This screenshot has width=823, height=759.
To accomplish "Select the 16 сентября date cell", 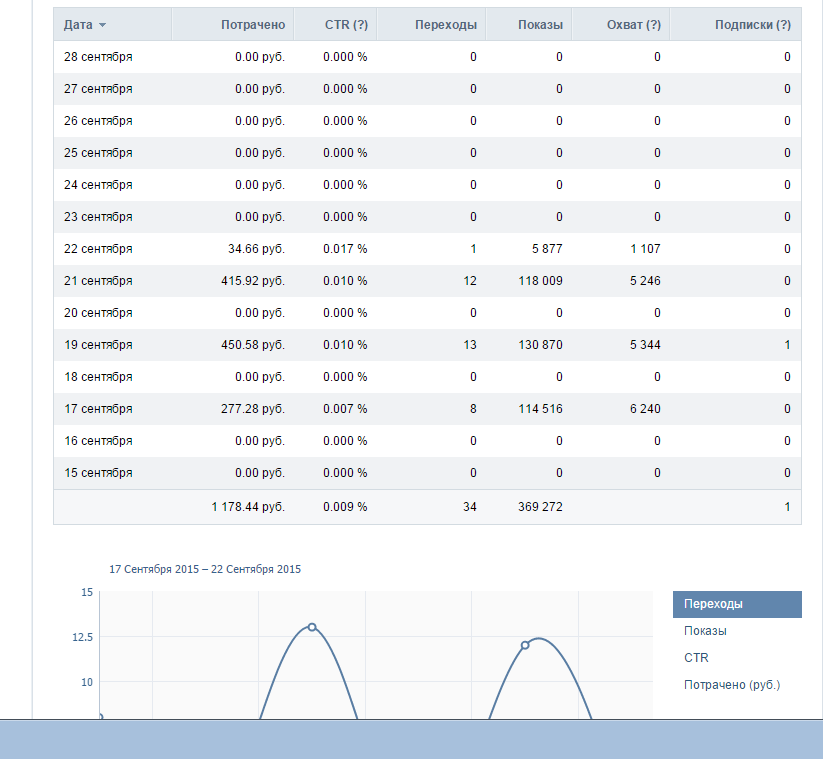I will 98,441.
